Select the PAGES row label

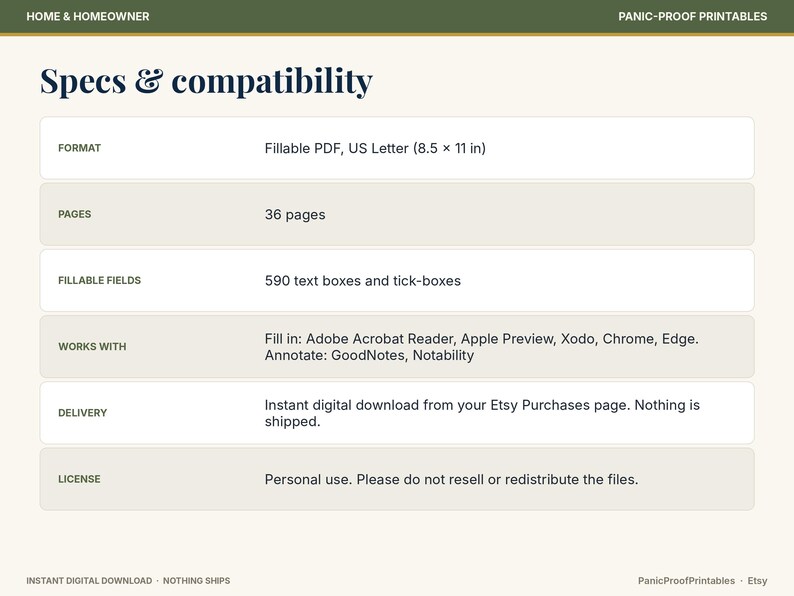tap(74, 214)
